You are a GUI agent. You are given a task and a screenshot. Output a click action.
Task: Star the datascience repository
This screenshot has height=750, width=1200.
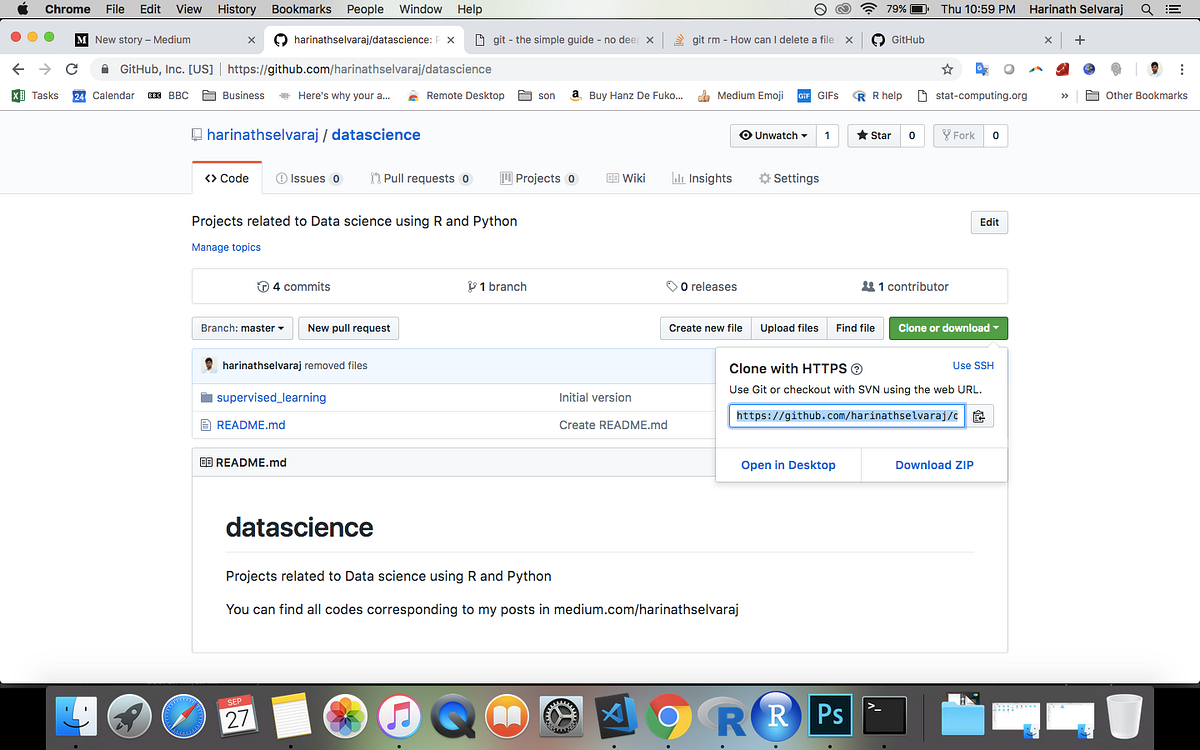(872, 135)
